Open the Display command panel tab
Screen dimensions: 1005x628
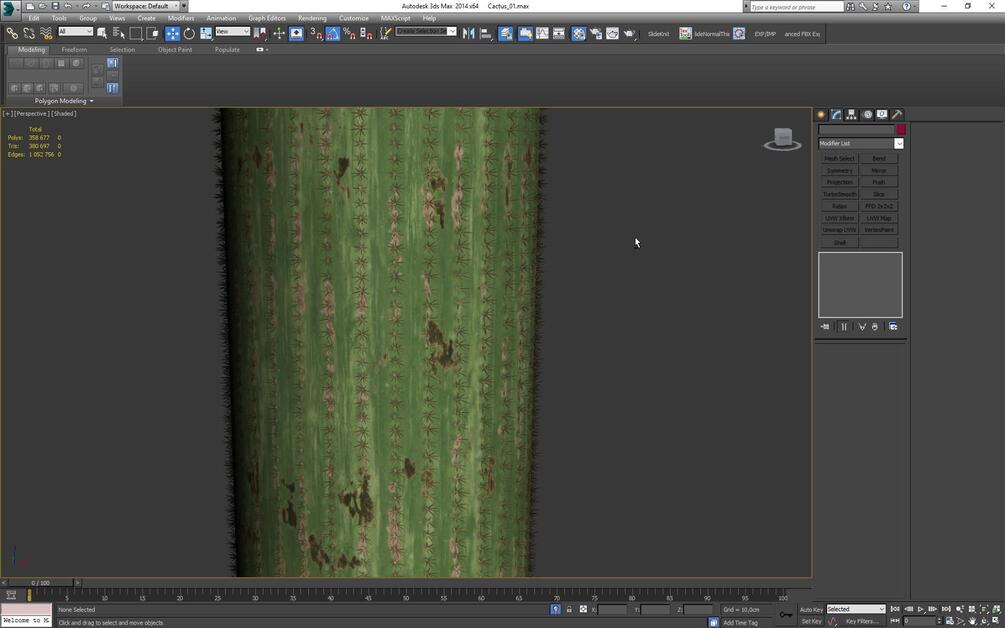882,114
